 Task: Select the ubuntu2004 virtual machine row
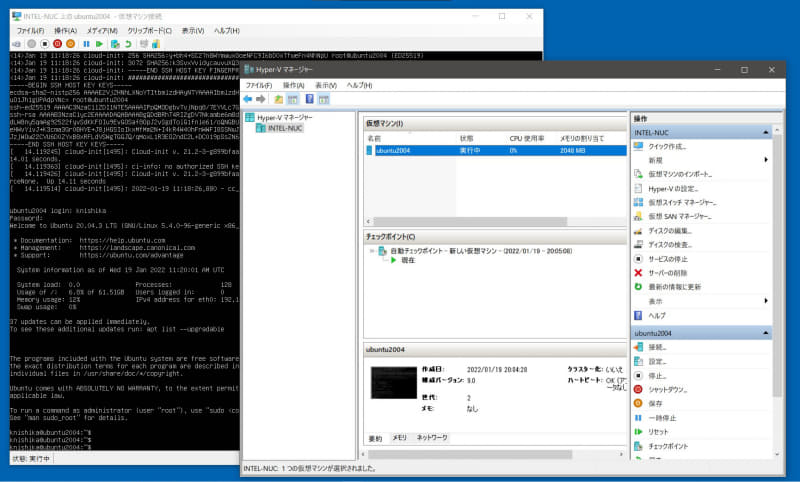coord(495,150)
